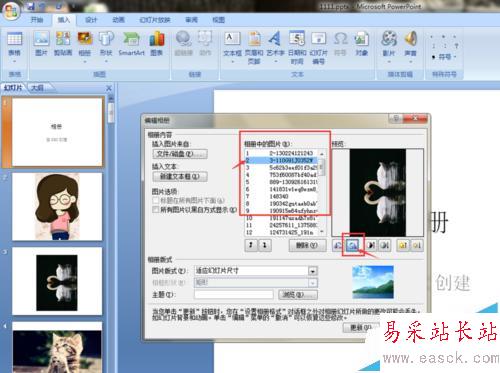Click the 超链接 hyperlink icon

[183, 43]
